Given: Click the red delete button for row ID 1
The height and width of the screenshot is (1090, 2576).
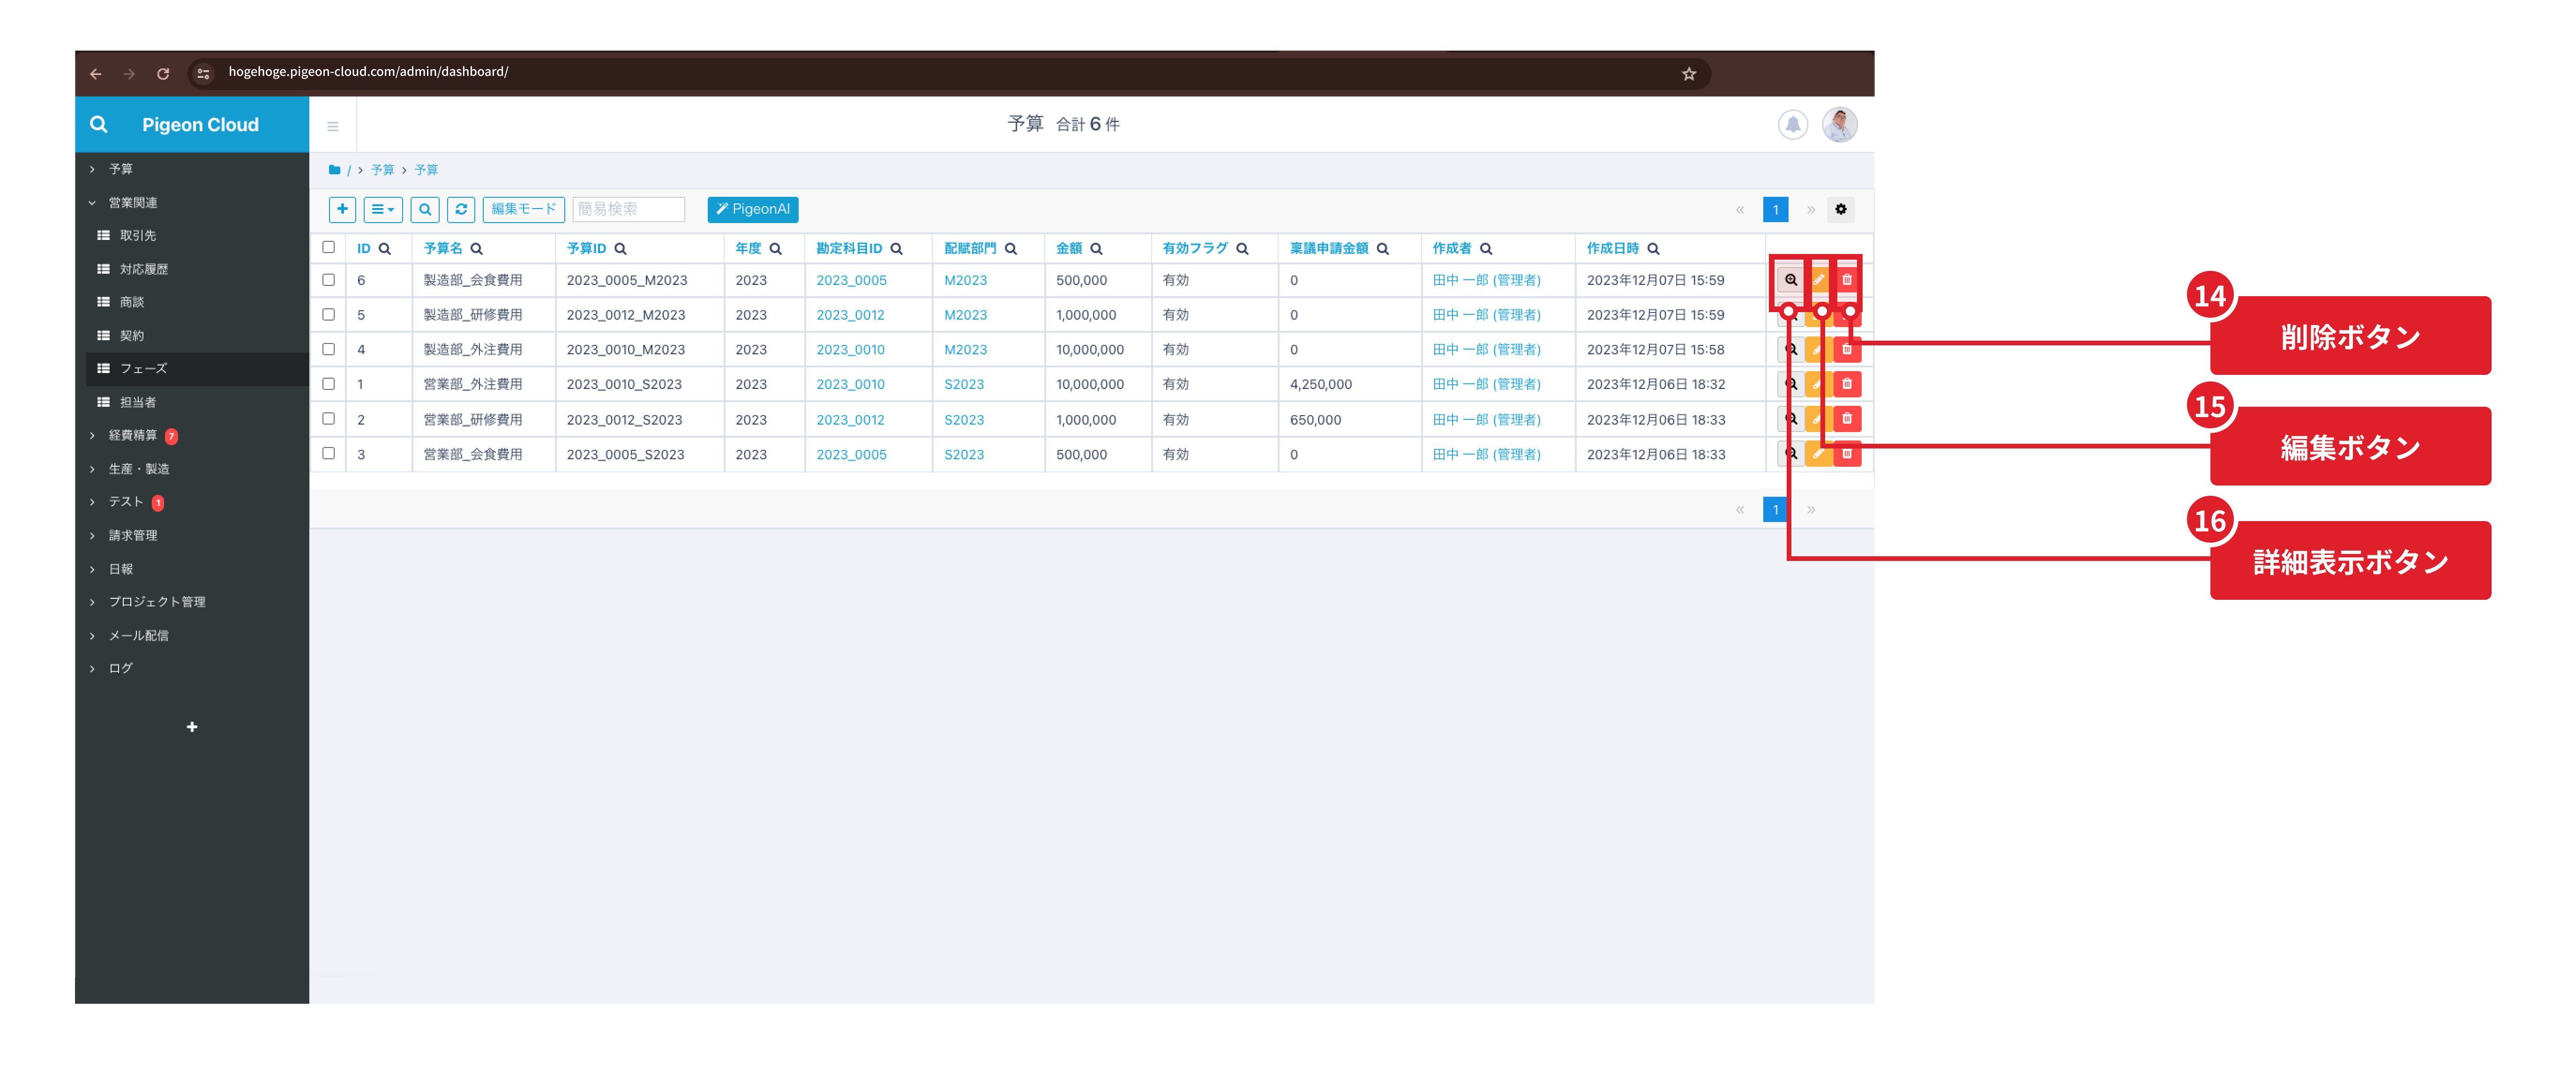Looking at the screenshot, I should 1847,384.
